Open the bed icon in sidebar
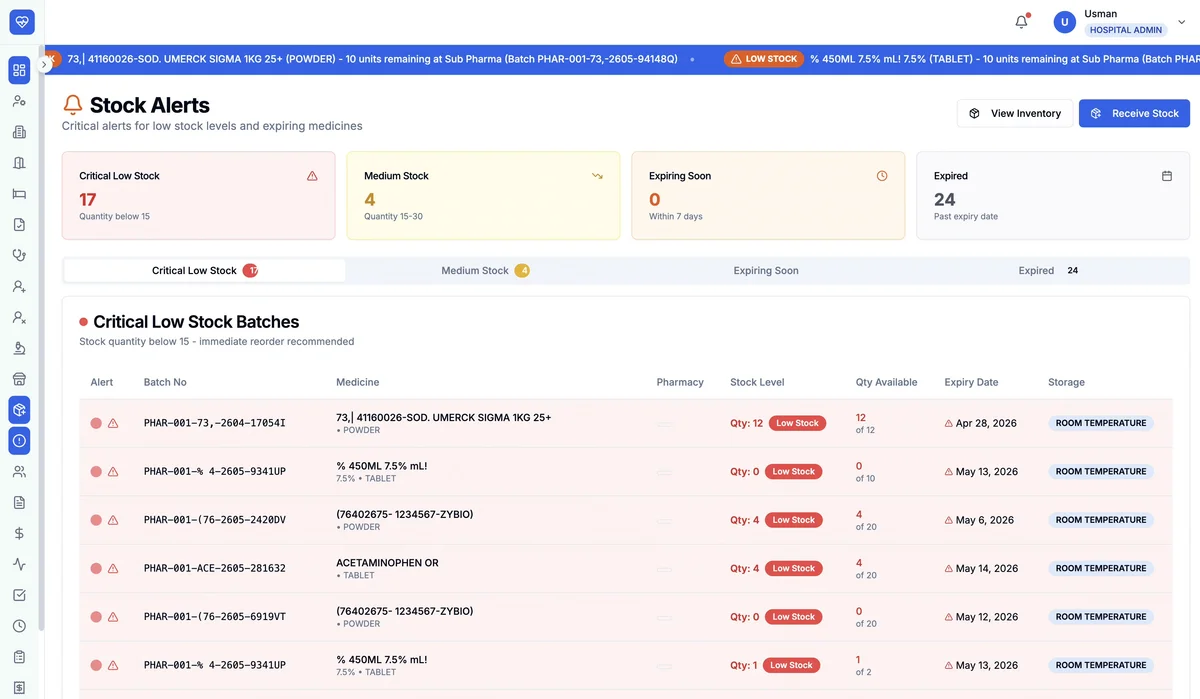 pyautogui.click(x=19, y=194)
